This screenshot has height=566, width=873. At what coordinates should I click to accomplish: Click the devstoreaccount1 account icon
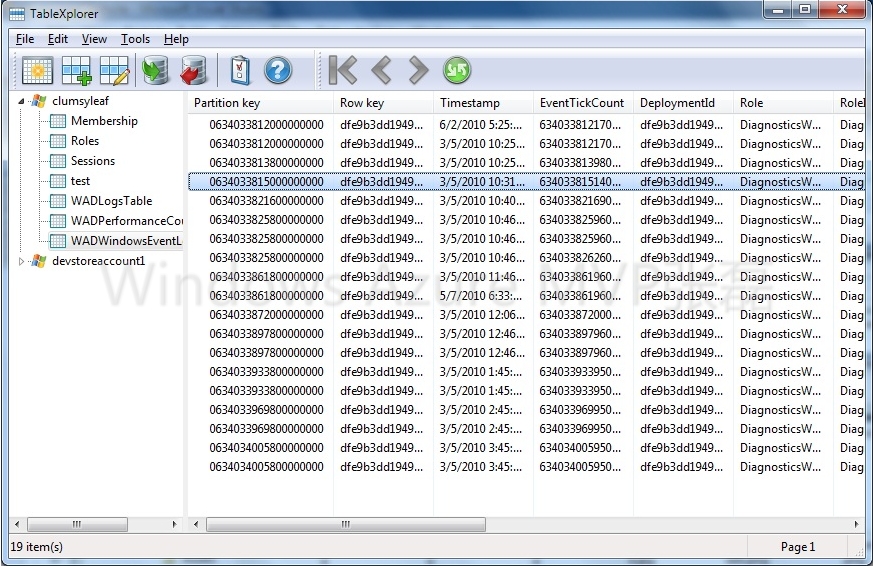pos(38,261)
